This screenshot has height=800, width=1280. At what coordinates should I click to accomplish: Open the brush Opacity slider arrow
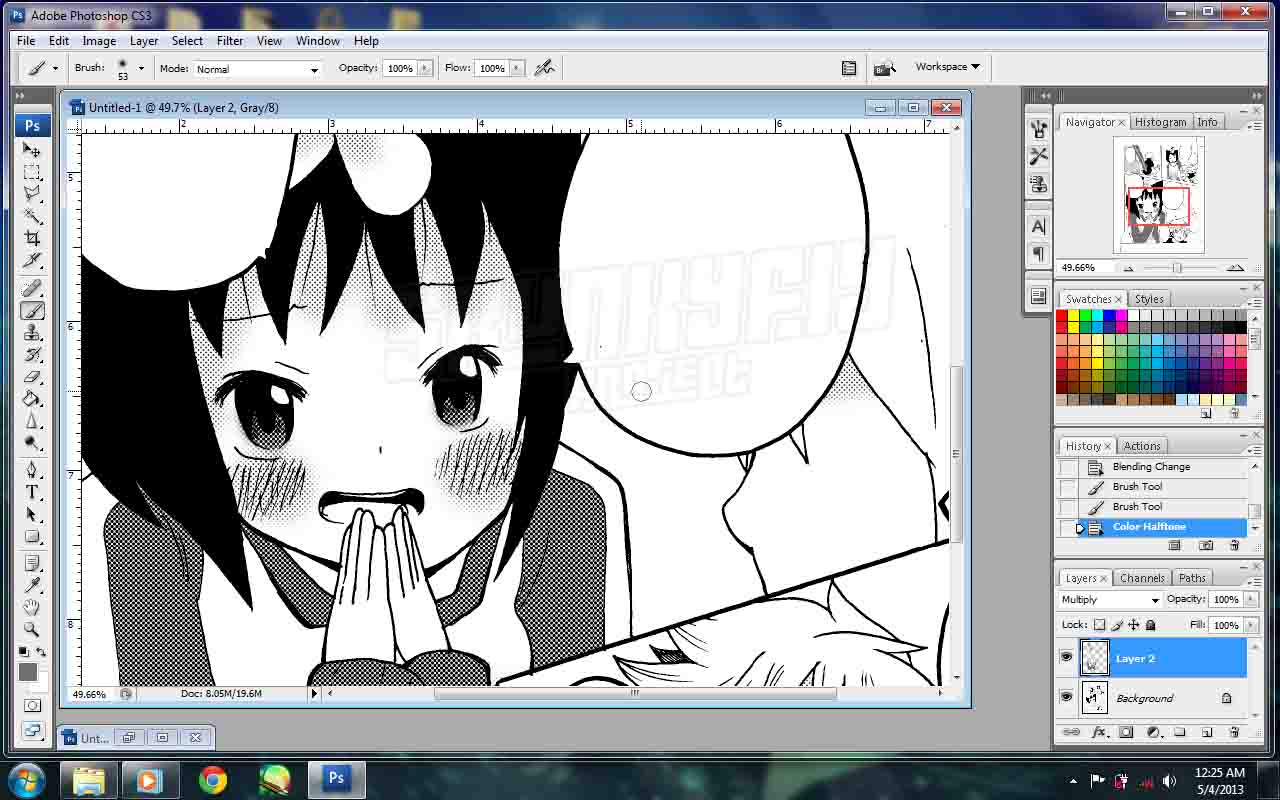coord(425,68)
